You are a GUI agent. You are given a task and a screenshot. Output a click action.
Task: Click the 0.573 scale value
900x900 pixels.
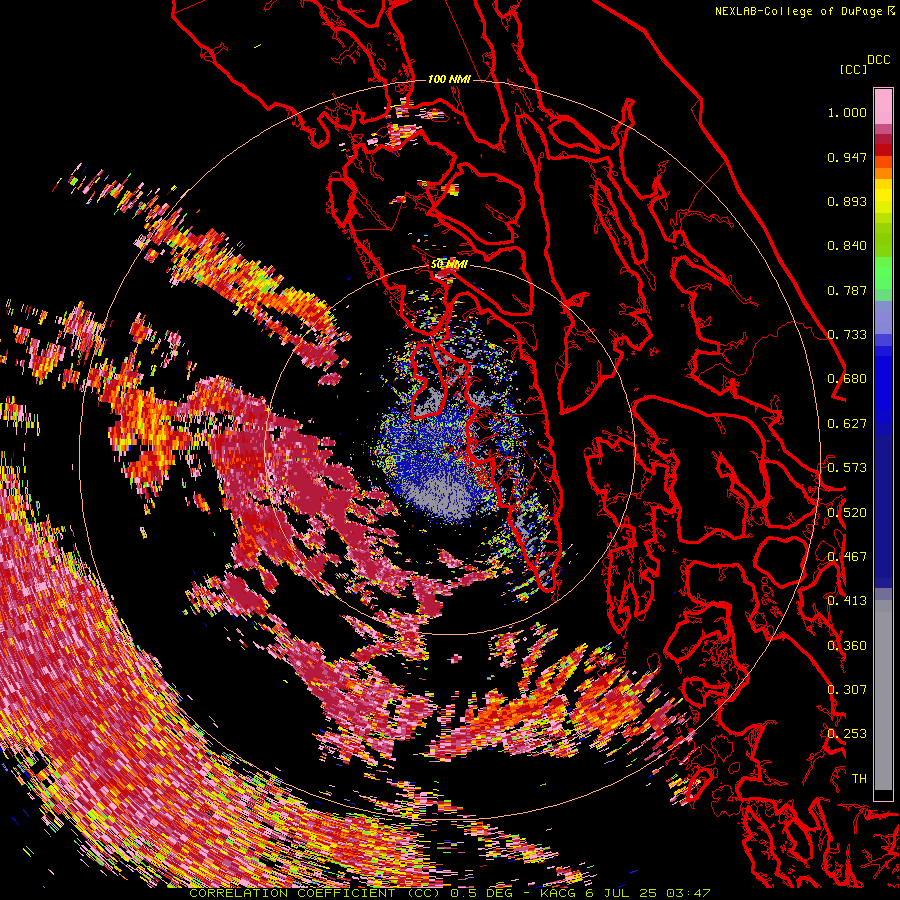847,468
